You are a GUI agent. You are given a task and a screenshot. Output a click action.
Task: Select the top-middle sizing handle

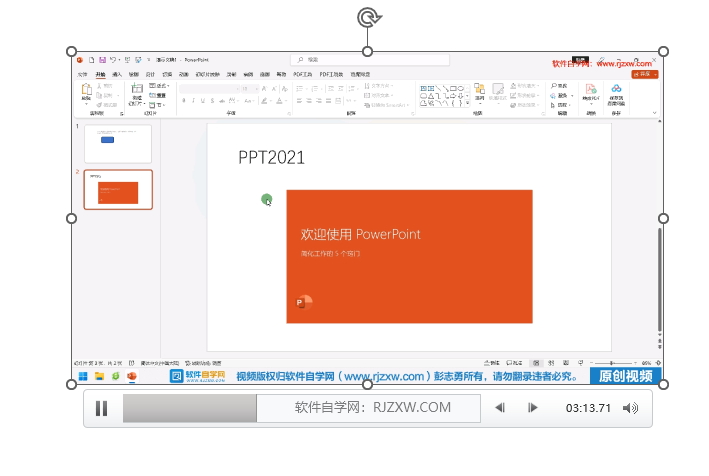[x=368, y=52]
